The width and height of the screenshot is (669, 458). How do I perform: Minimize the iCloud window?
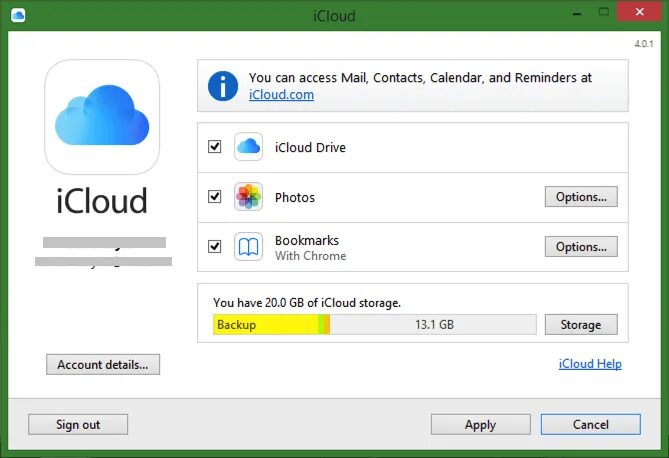[x=577, y=13]
